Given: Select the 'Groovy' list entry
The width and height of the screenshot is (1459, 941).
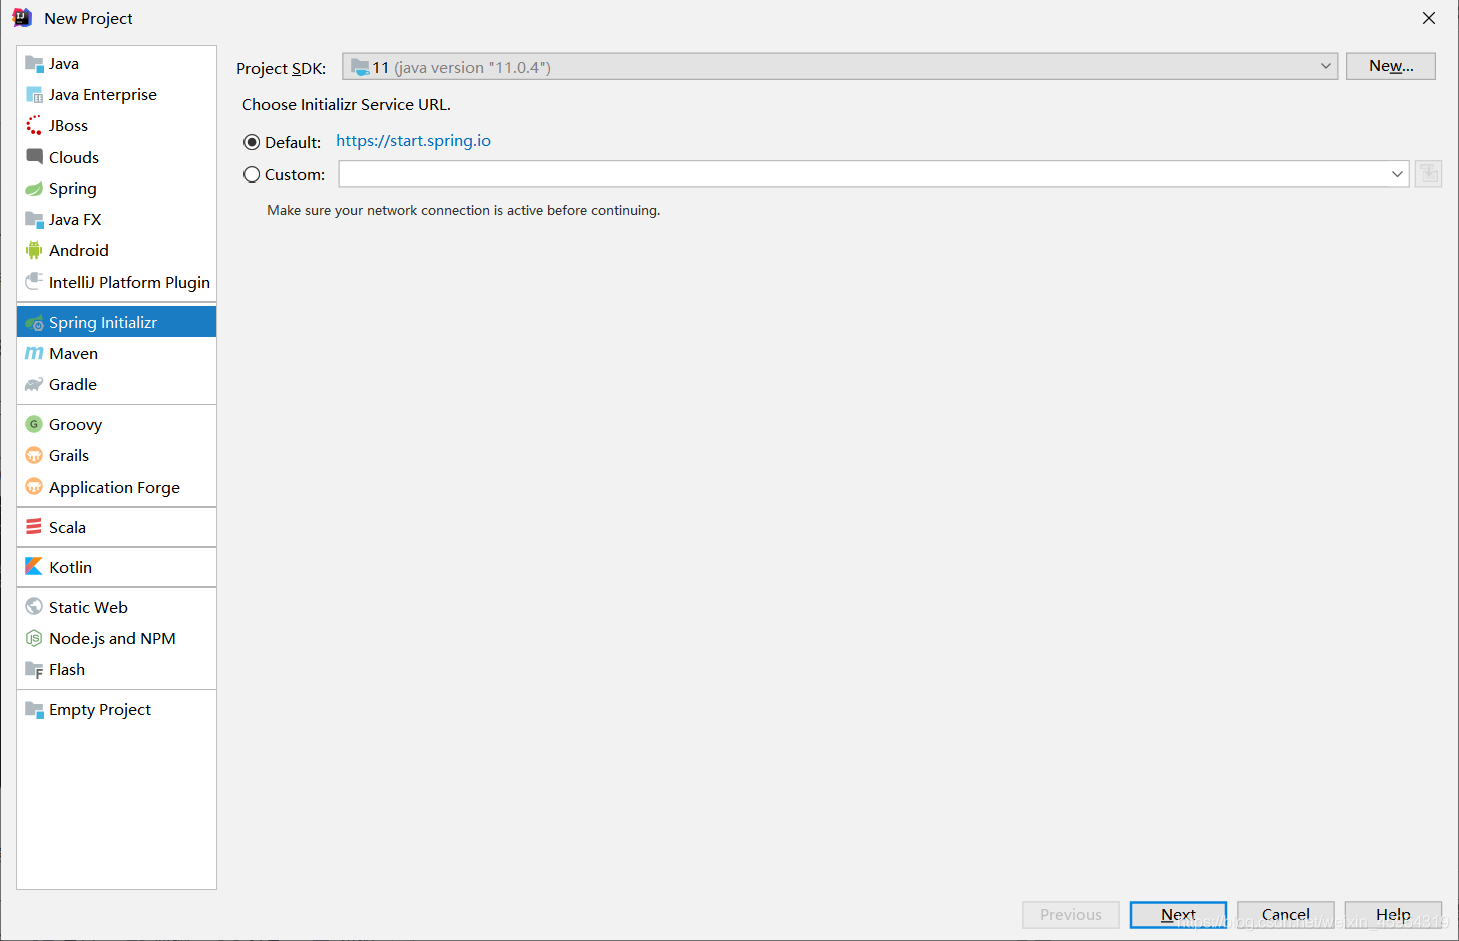Looking at the screenshot, I should [116, 424].
